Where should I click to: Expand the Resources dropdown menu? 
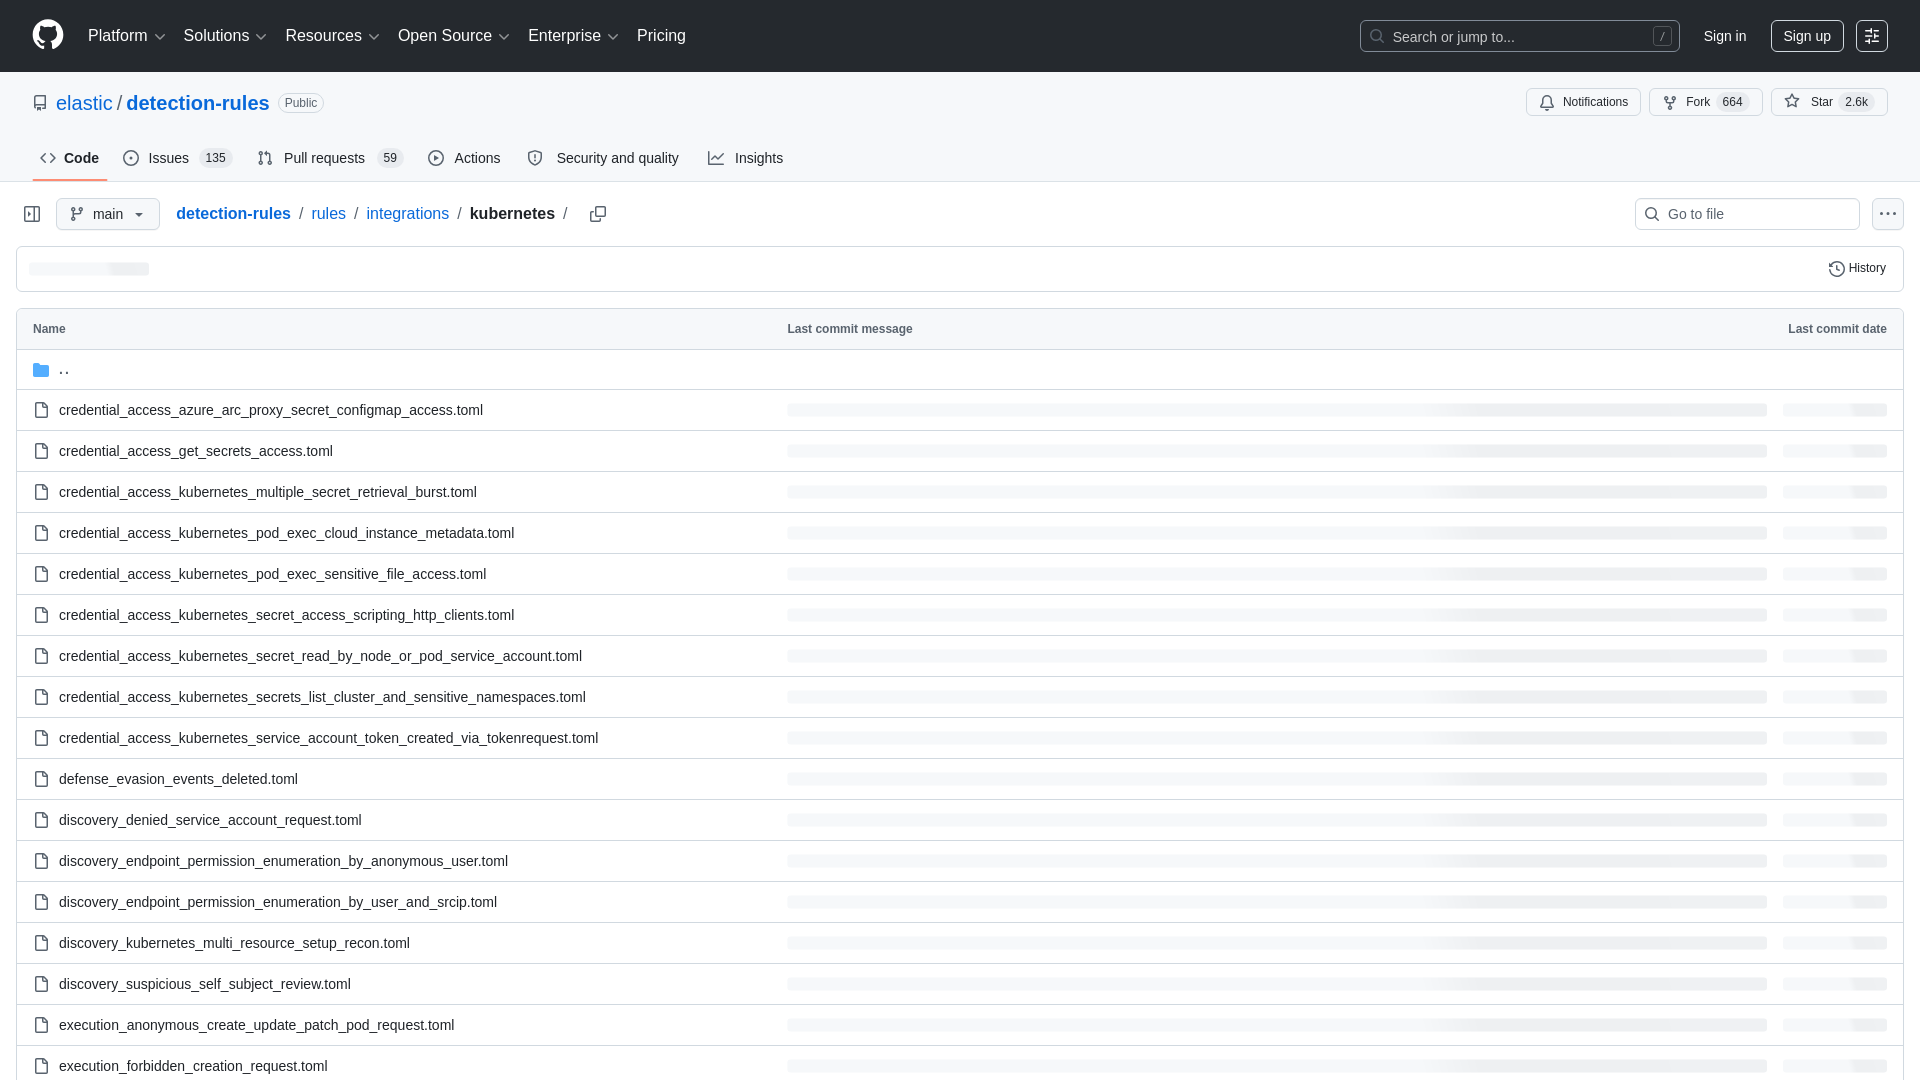pyautogui.click(x=332, y=36)
